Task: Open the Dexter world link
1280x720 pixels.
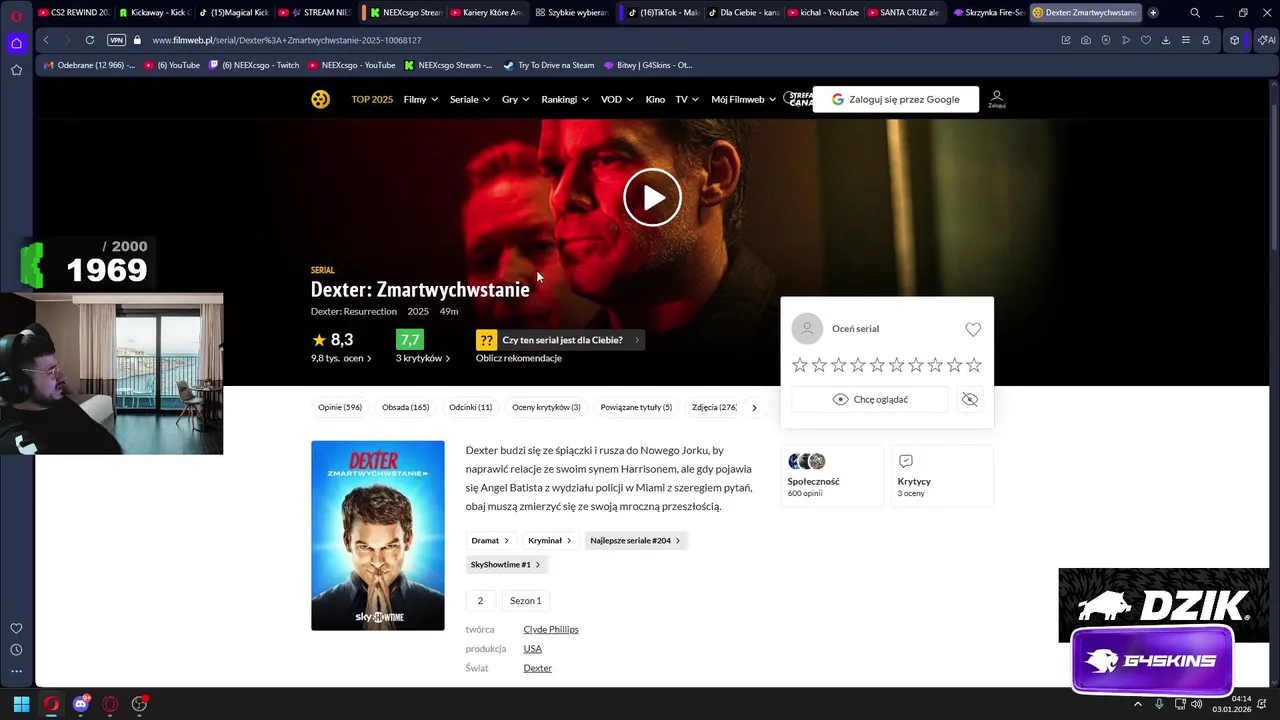Action: click(x=537, y=668)
